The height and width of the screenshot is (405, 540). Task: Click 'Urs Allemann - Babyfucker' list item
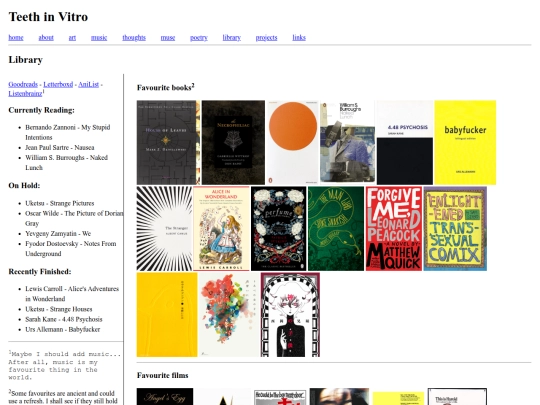coord(63,329)
